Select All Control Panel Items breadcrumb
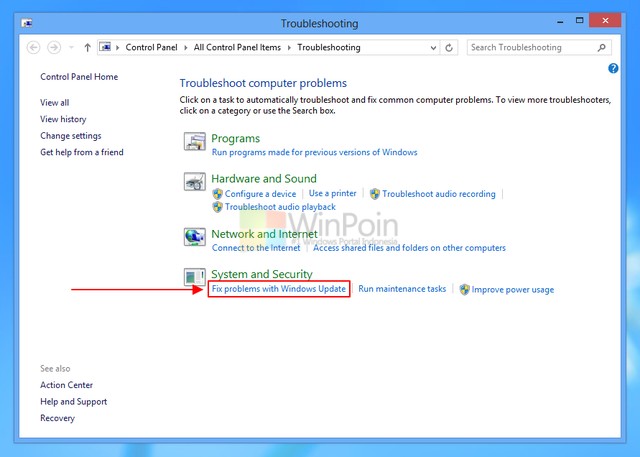640x457 pixels. point(237,47)
